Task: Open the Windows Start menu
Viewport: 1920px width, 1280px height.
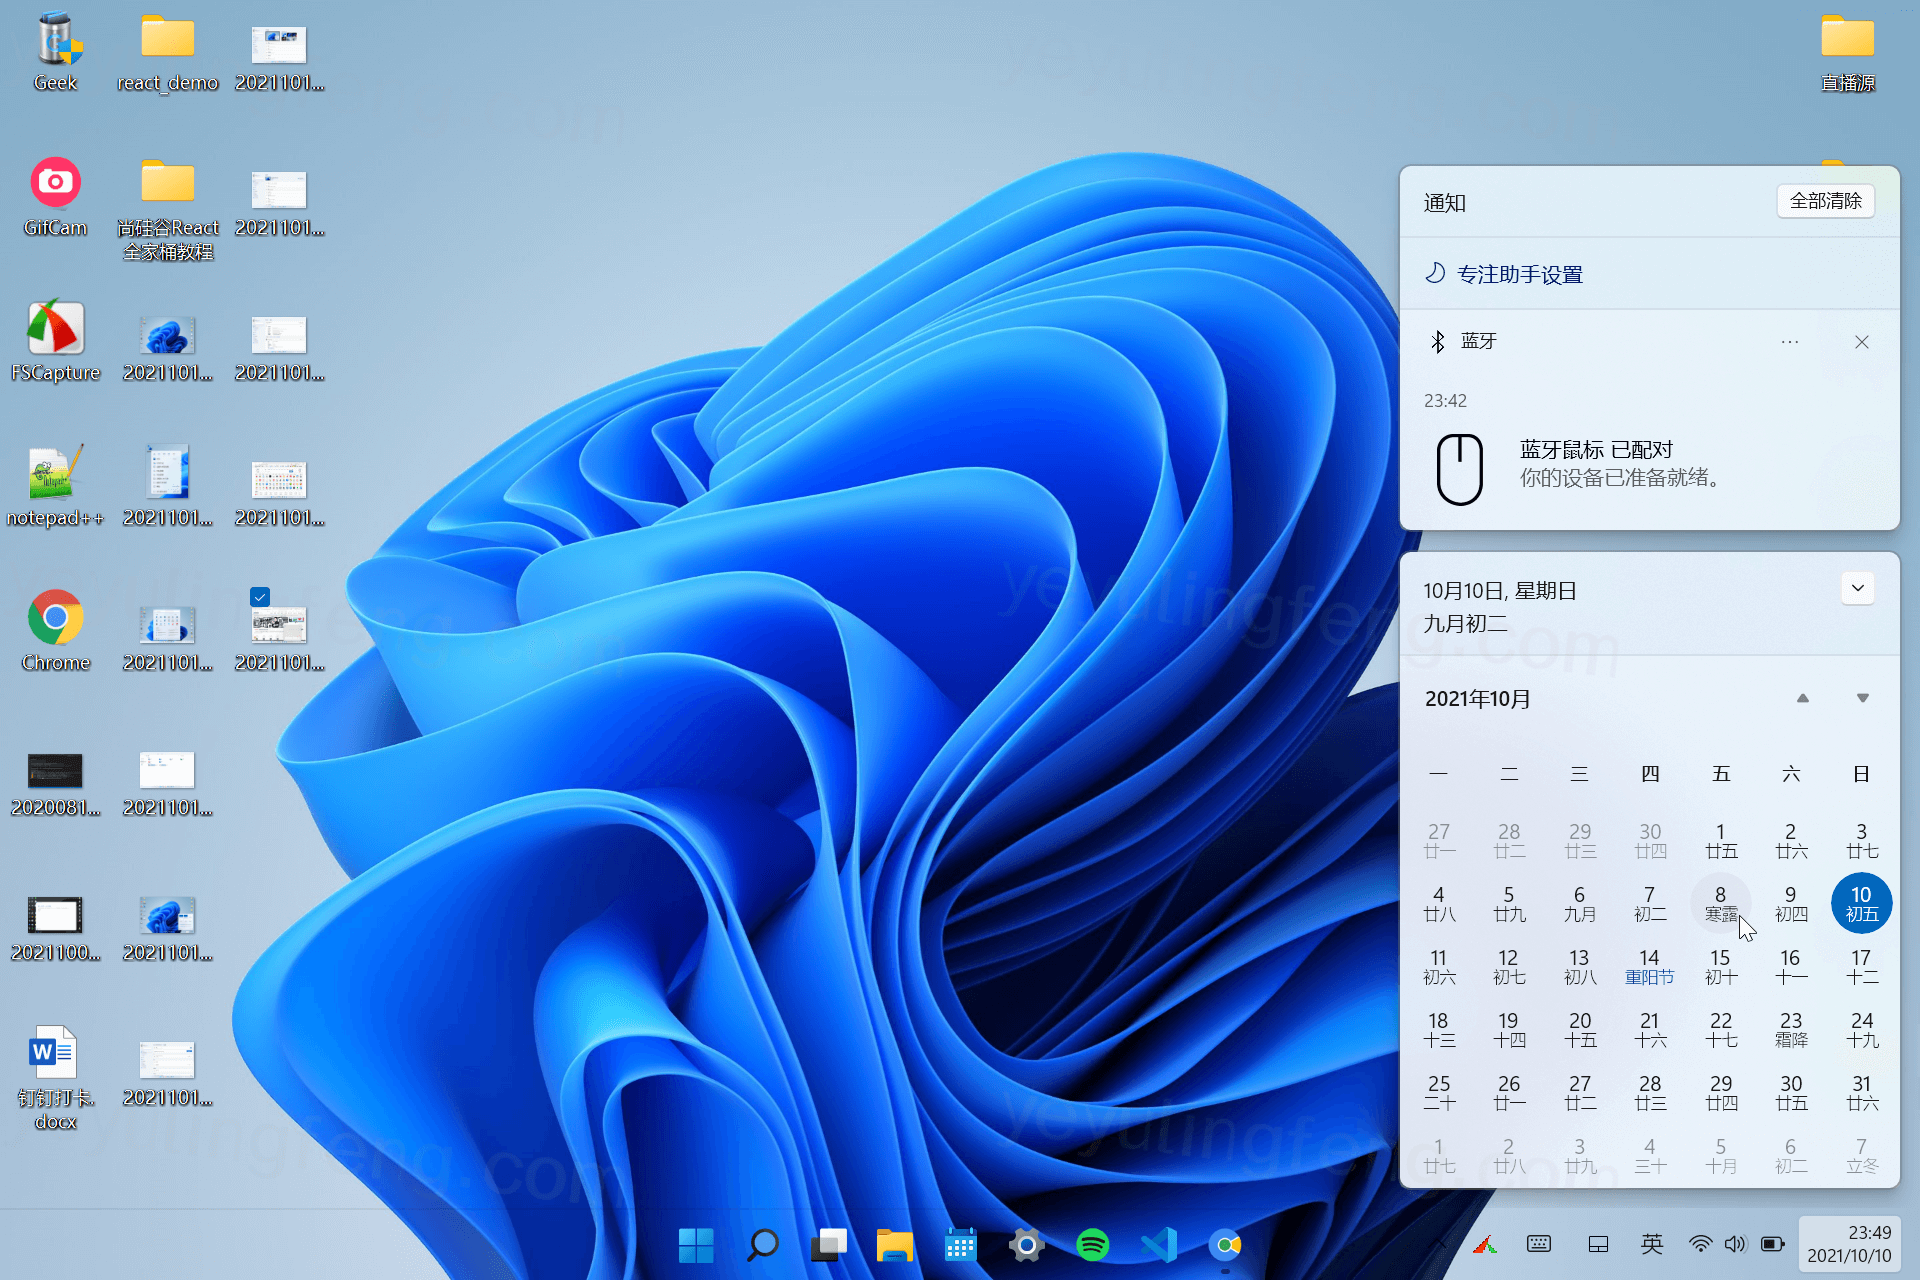Action: [696, 1245]
